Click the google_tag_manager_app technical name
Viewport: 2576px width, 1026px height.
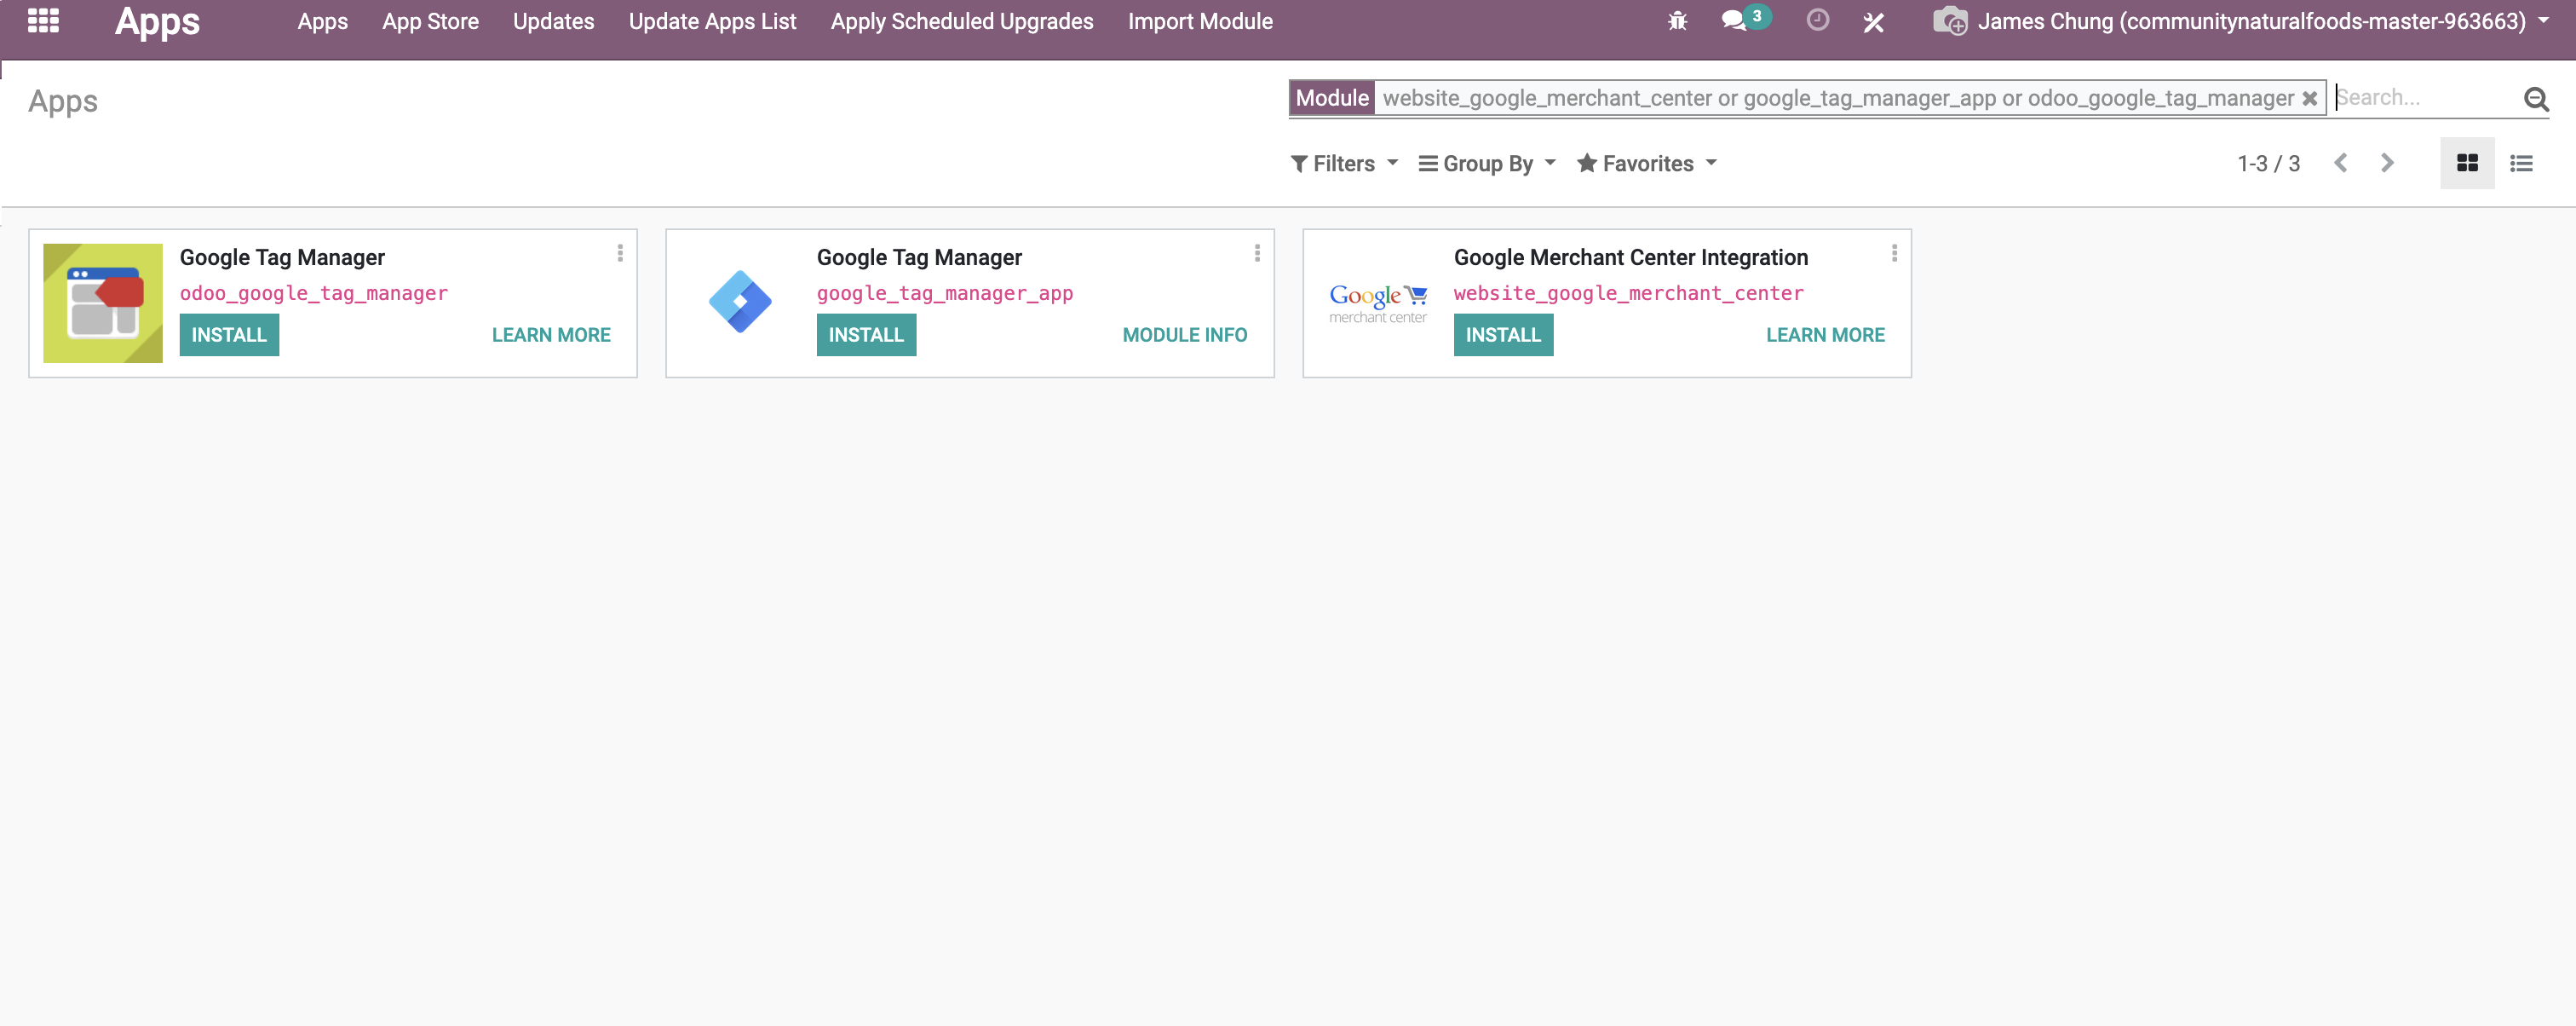pyautogui.click(x=945, y=293)
